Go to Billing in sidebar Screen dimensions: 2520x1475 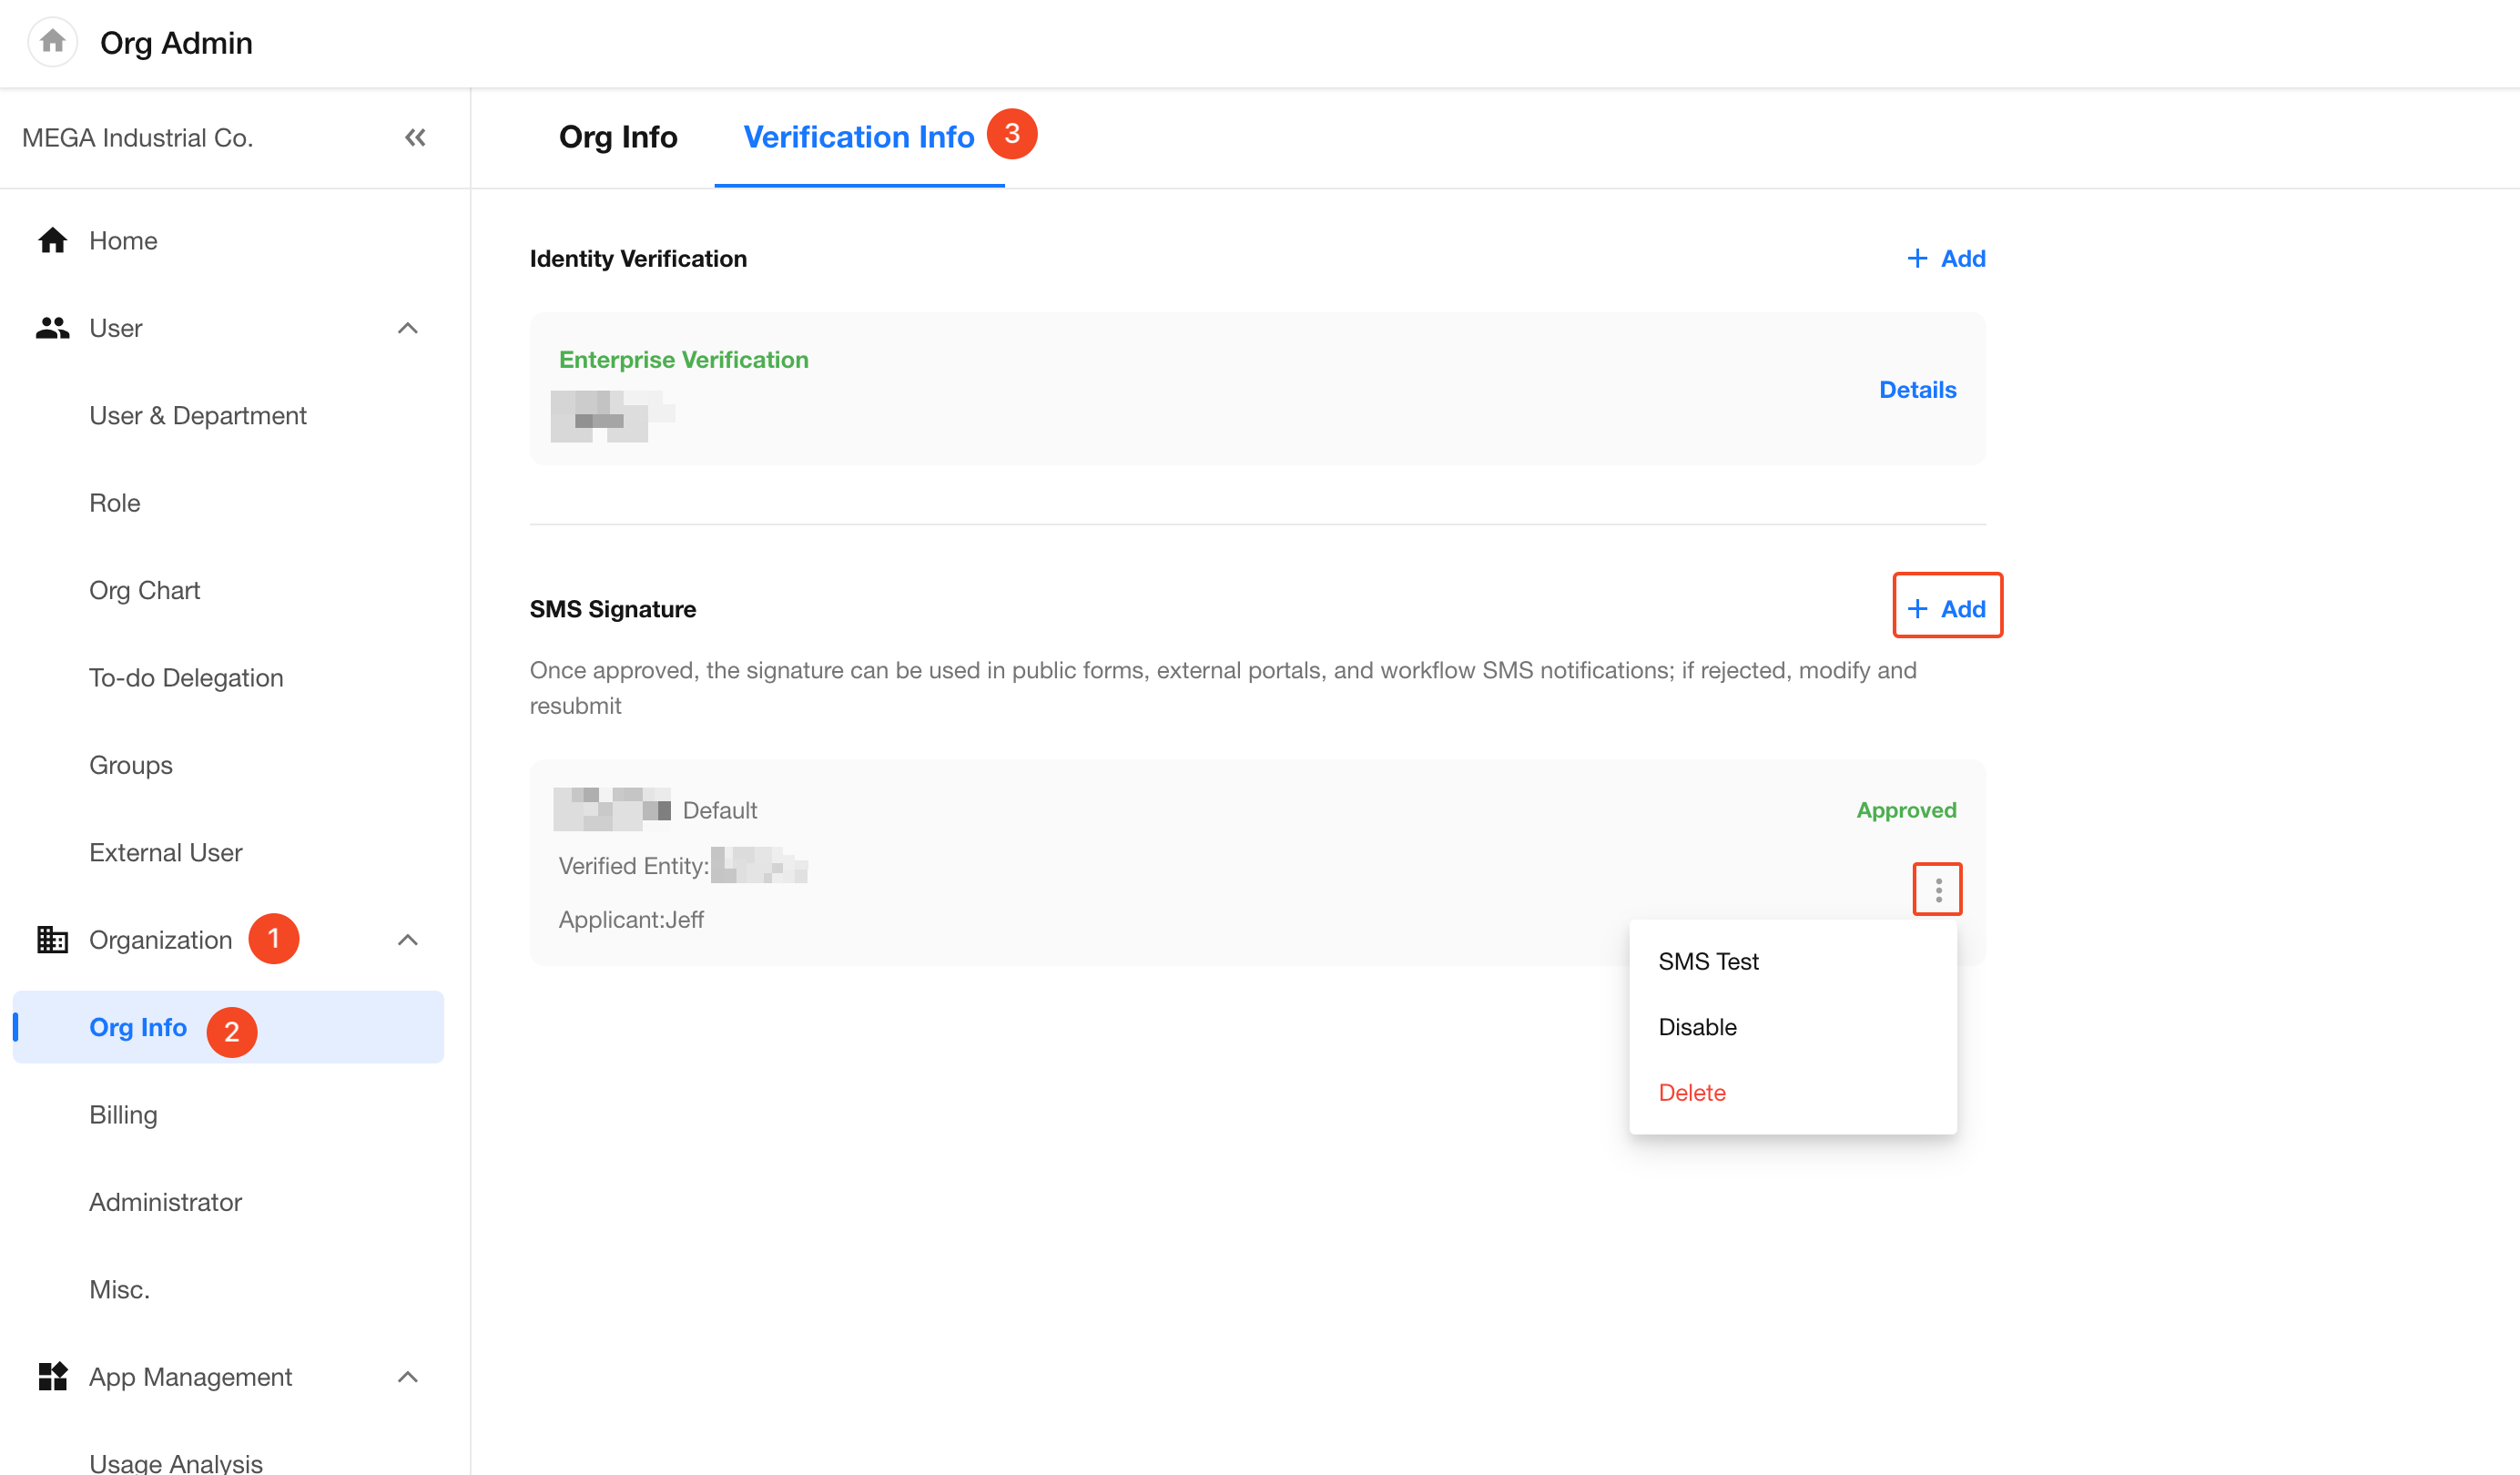coord(123,1114)
